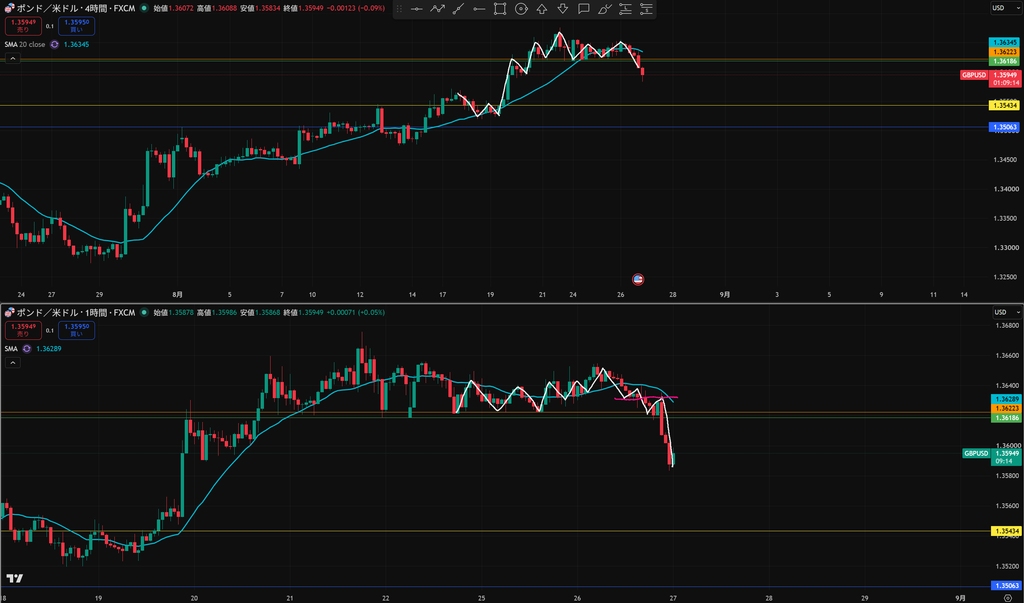Click GBP/USD flag icon in 4-hour chart
Screen dimensions: 1024x603
[x=9, y=8]
